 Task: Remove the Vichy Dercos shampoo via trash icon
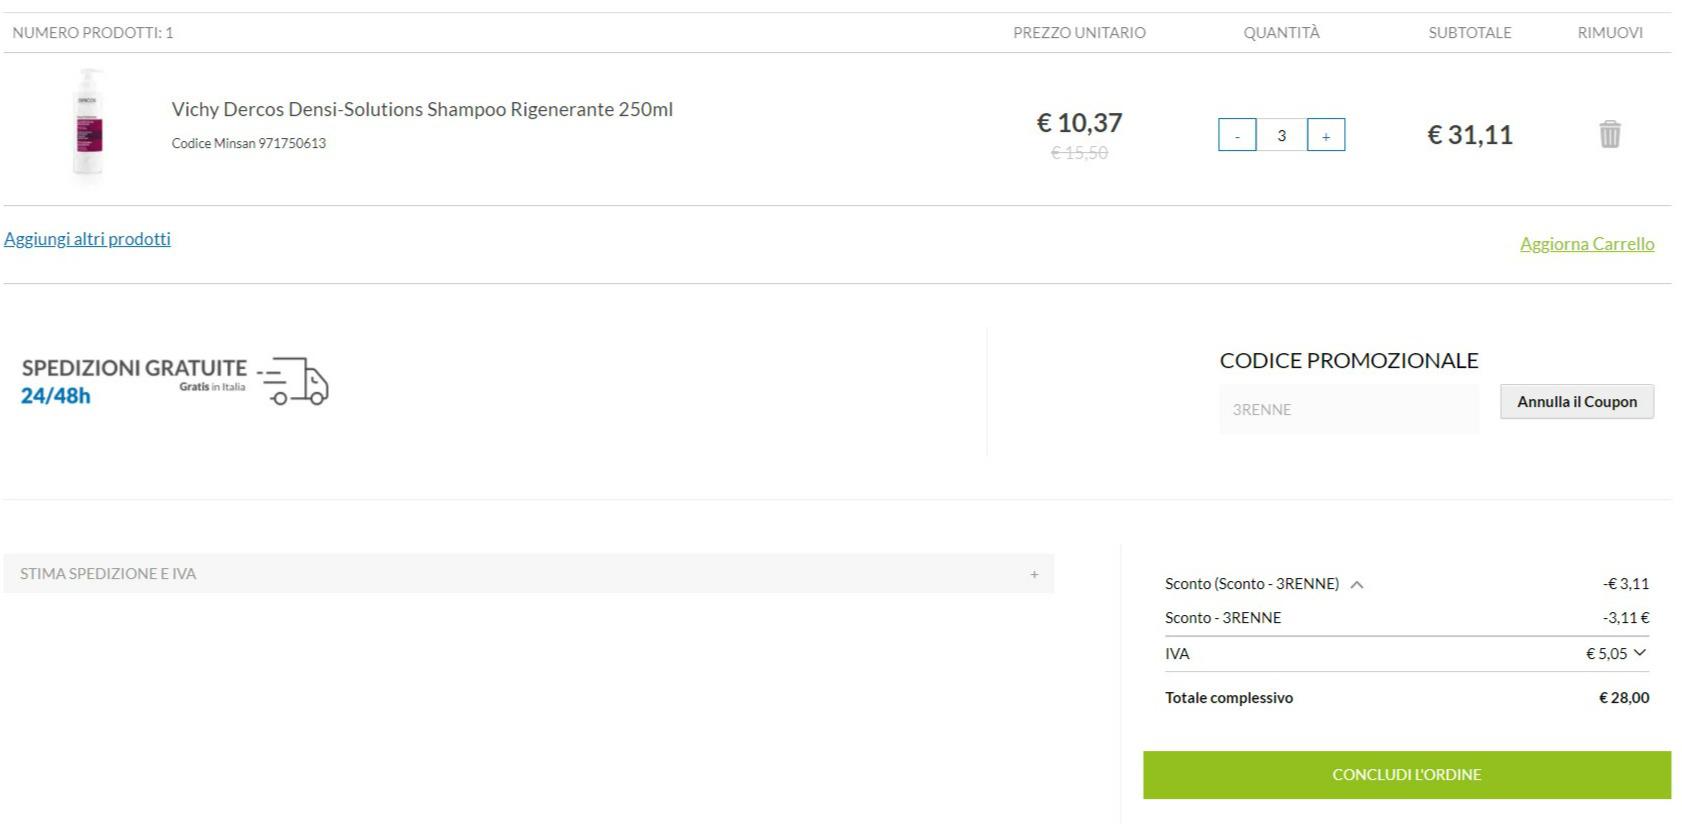1609,134
